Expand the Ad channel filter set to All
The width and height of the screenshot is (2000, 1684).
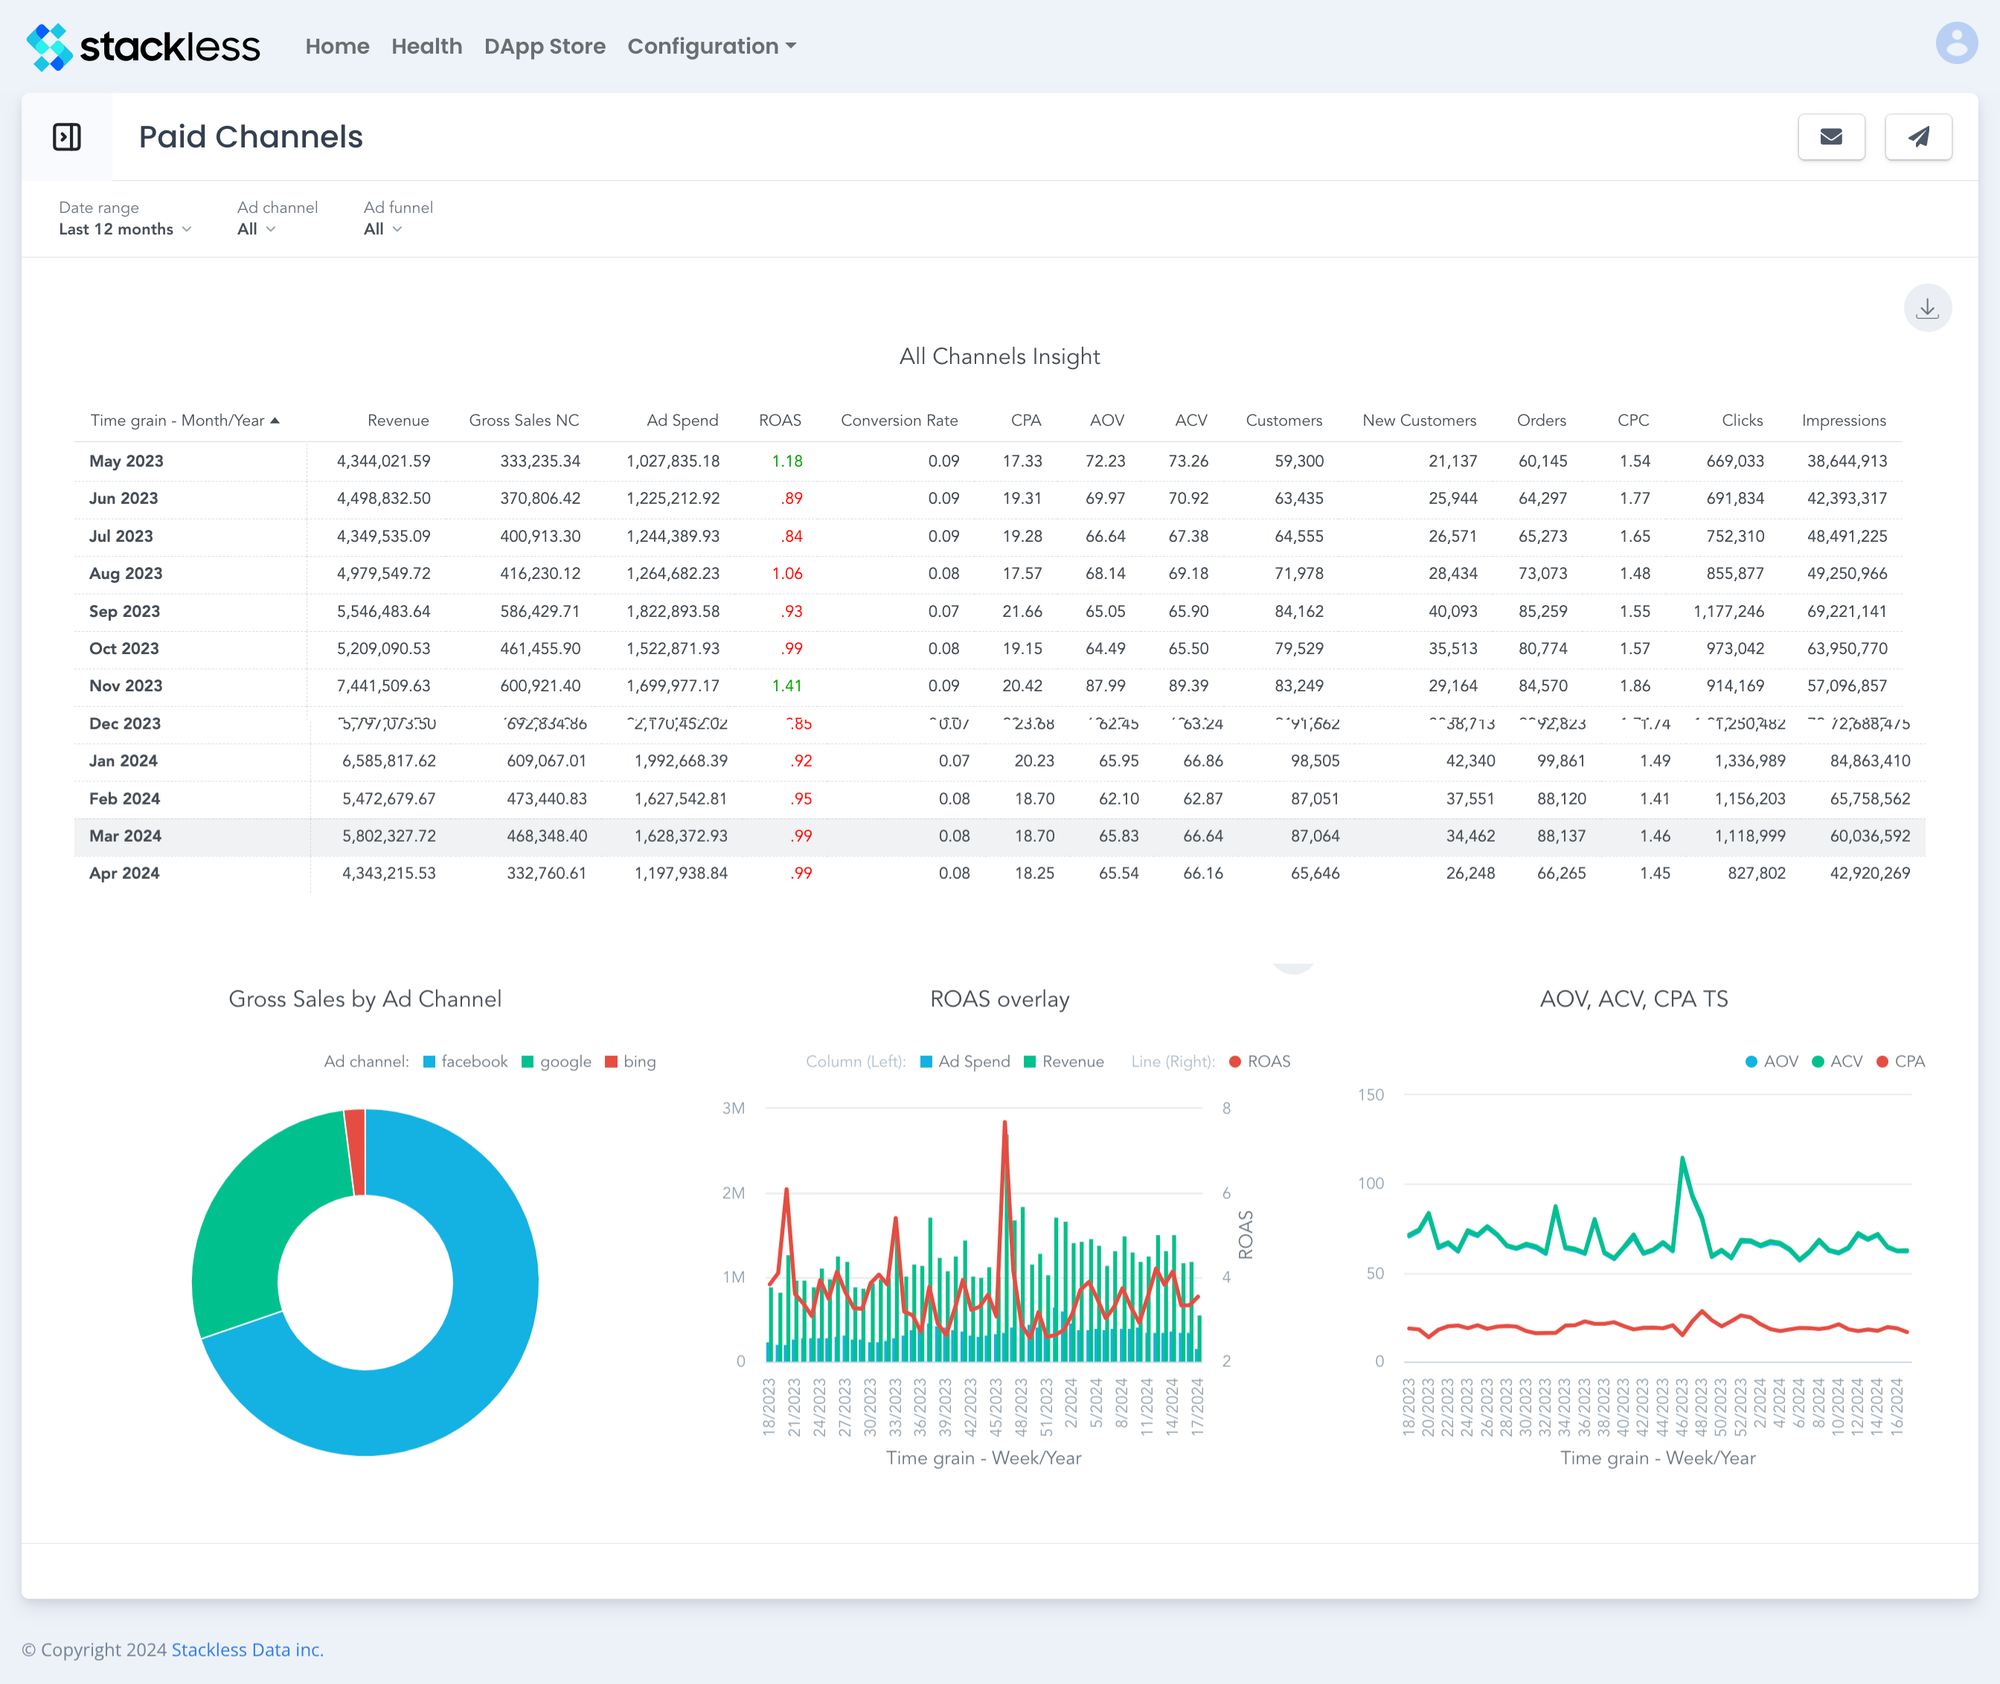pyautogui.click(x=255, y=228)
